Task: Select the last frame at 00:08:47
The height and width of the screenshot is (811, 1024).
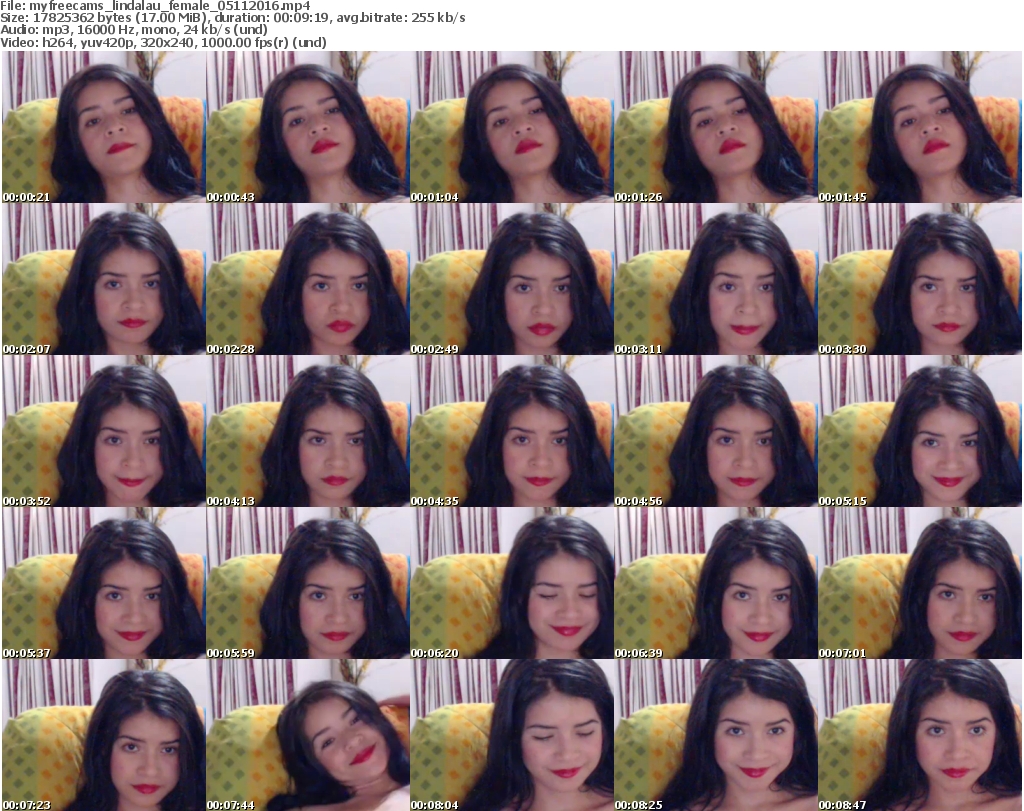Action: pyautogui.click(x=919, y=735)
